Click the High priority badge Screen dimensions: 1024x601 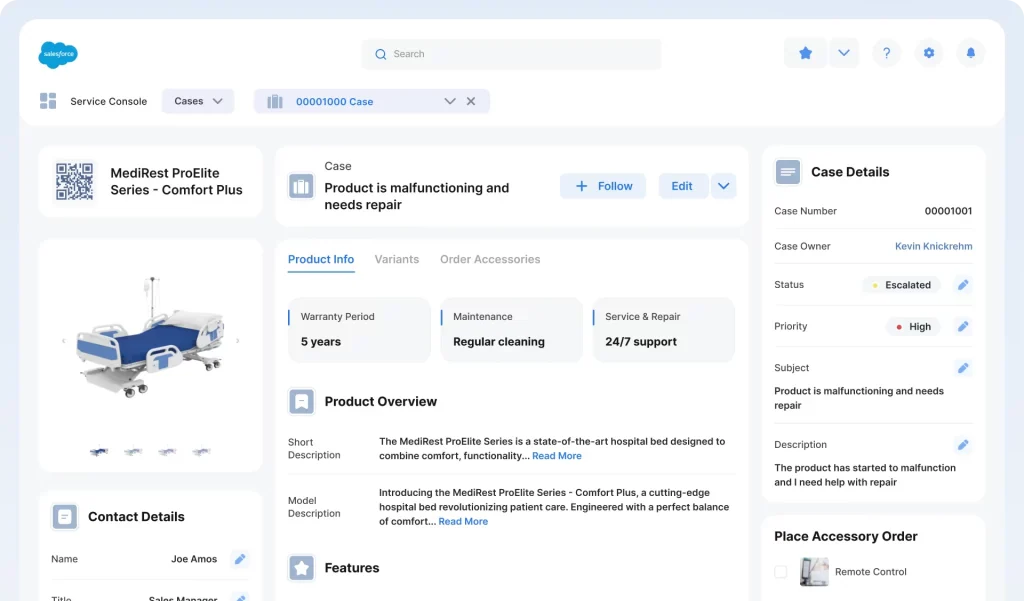pyautogui.click(x=914, y=327)
